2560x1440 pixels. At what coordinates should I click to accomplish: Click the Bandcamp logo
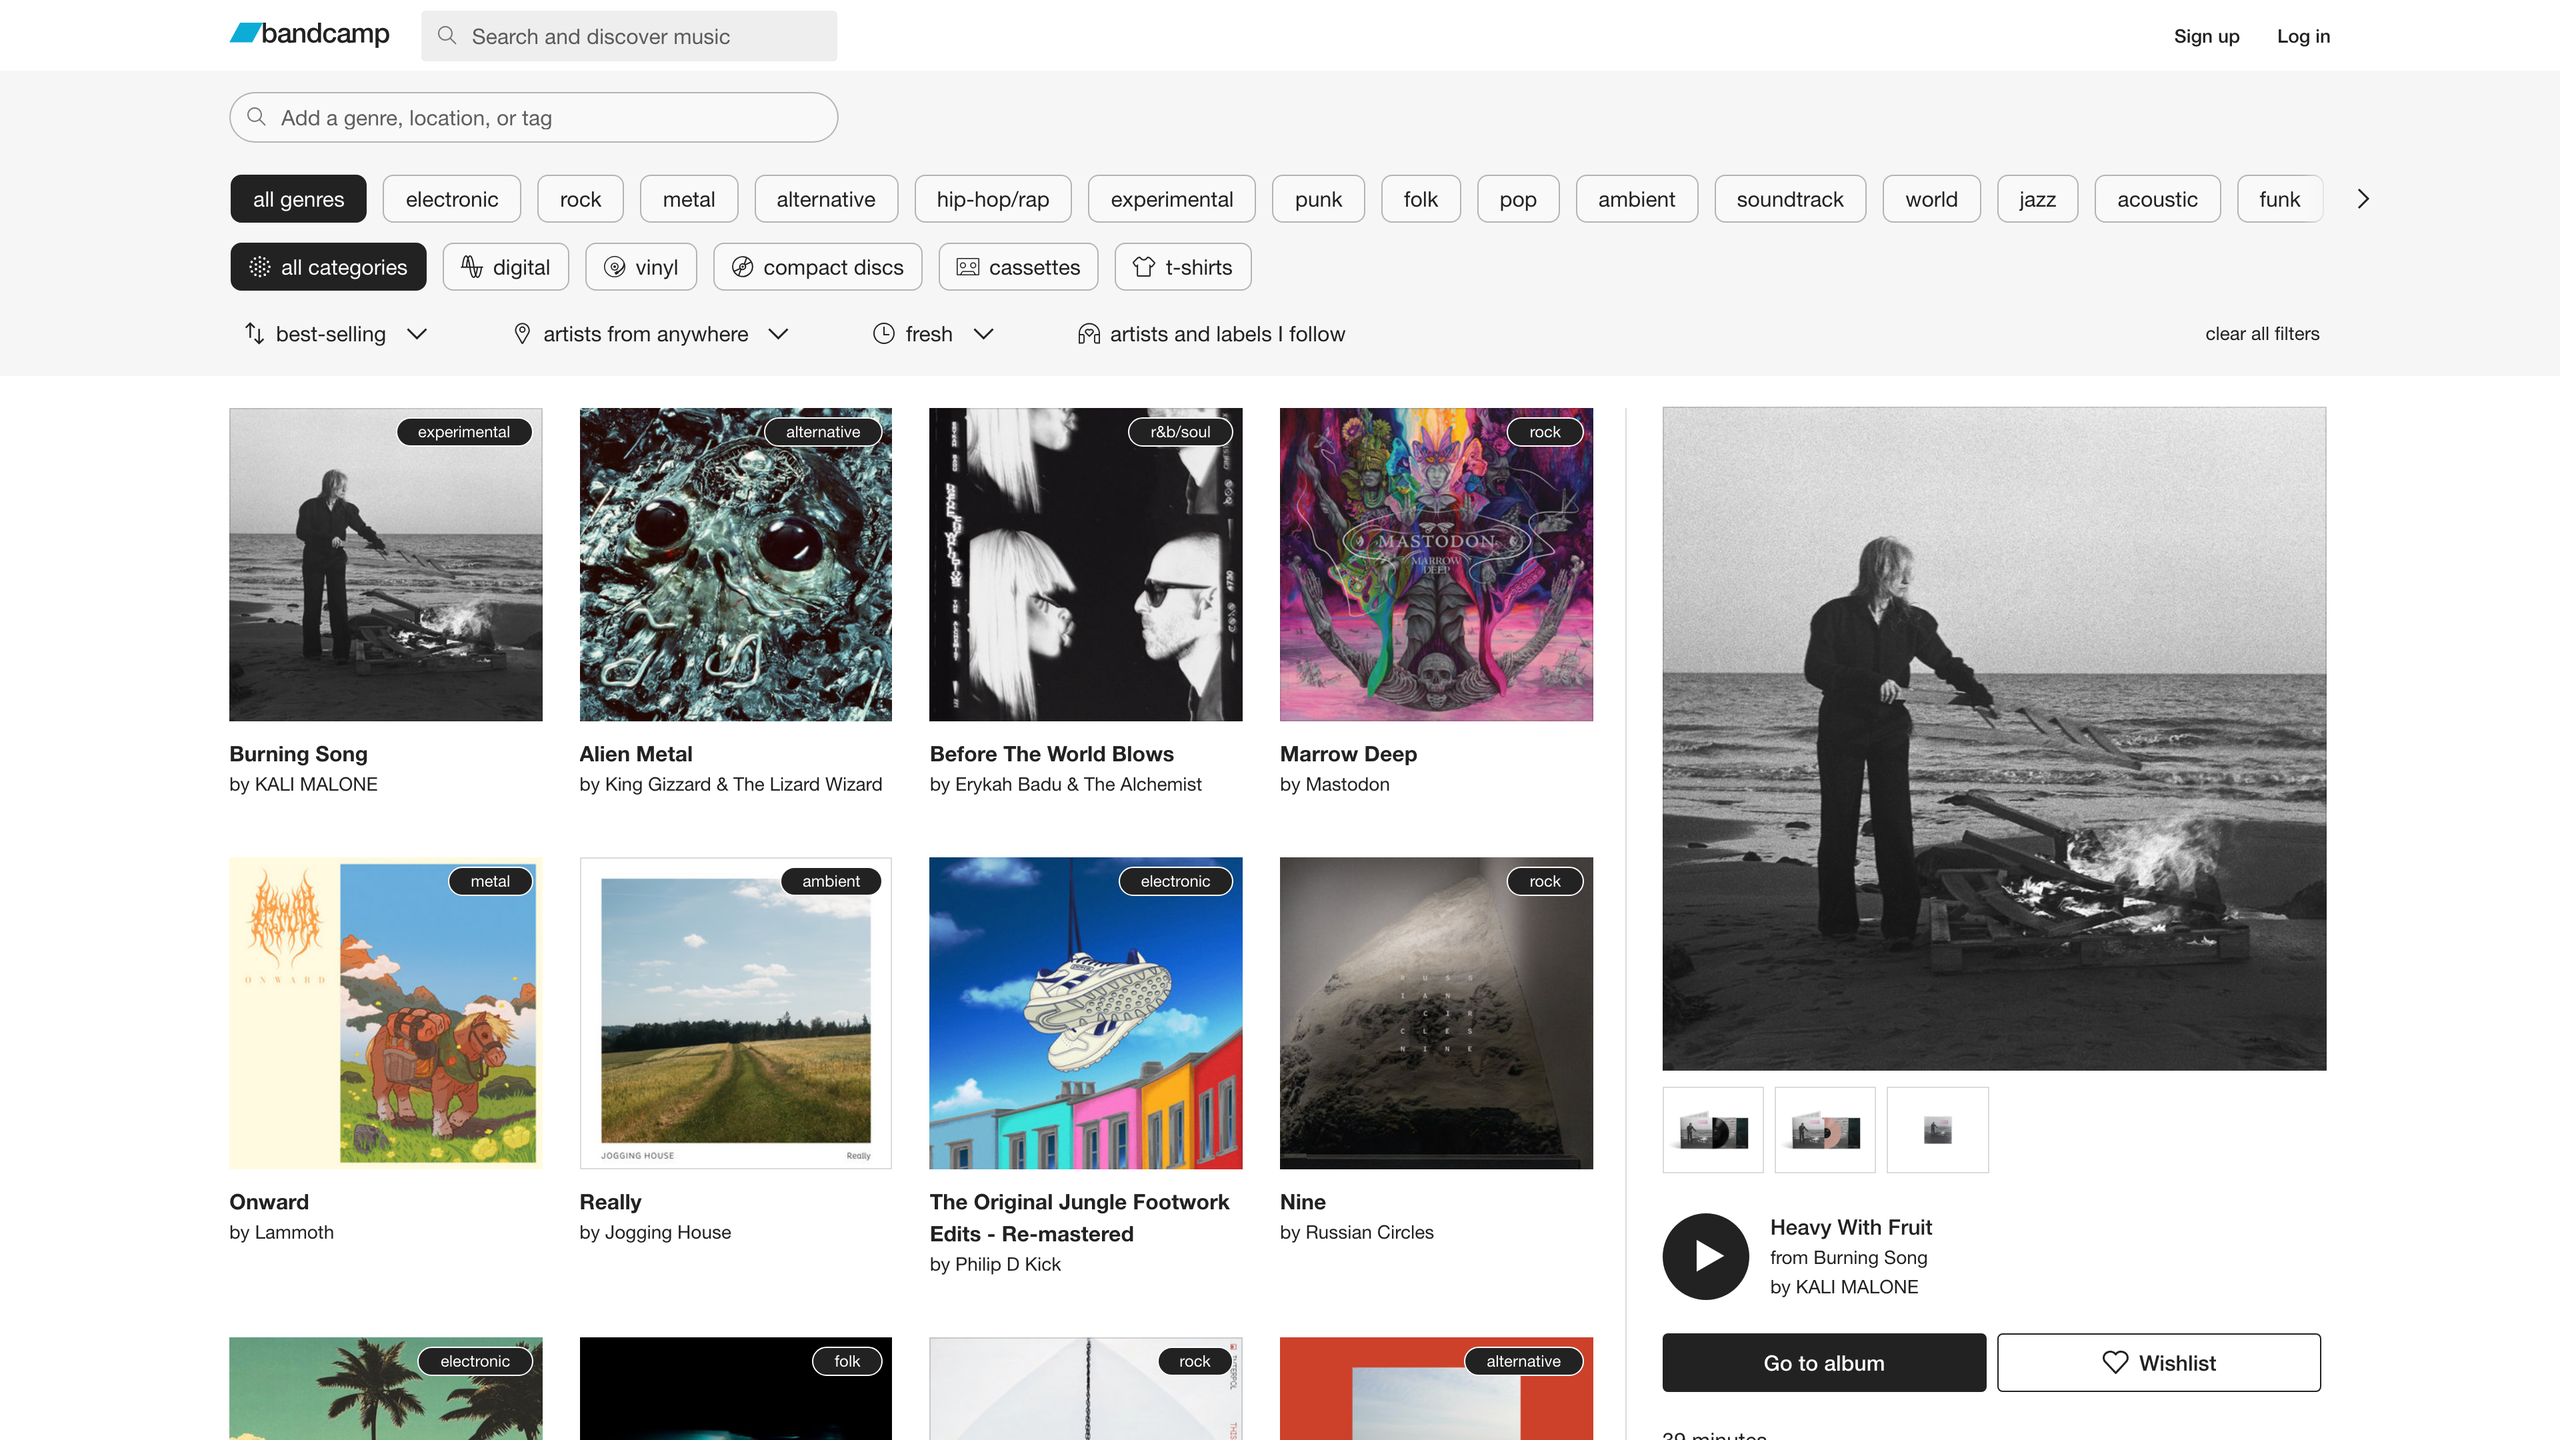[x=310, y=34]
